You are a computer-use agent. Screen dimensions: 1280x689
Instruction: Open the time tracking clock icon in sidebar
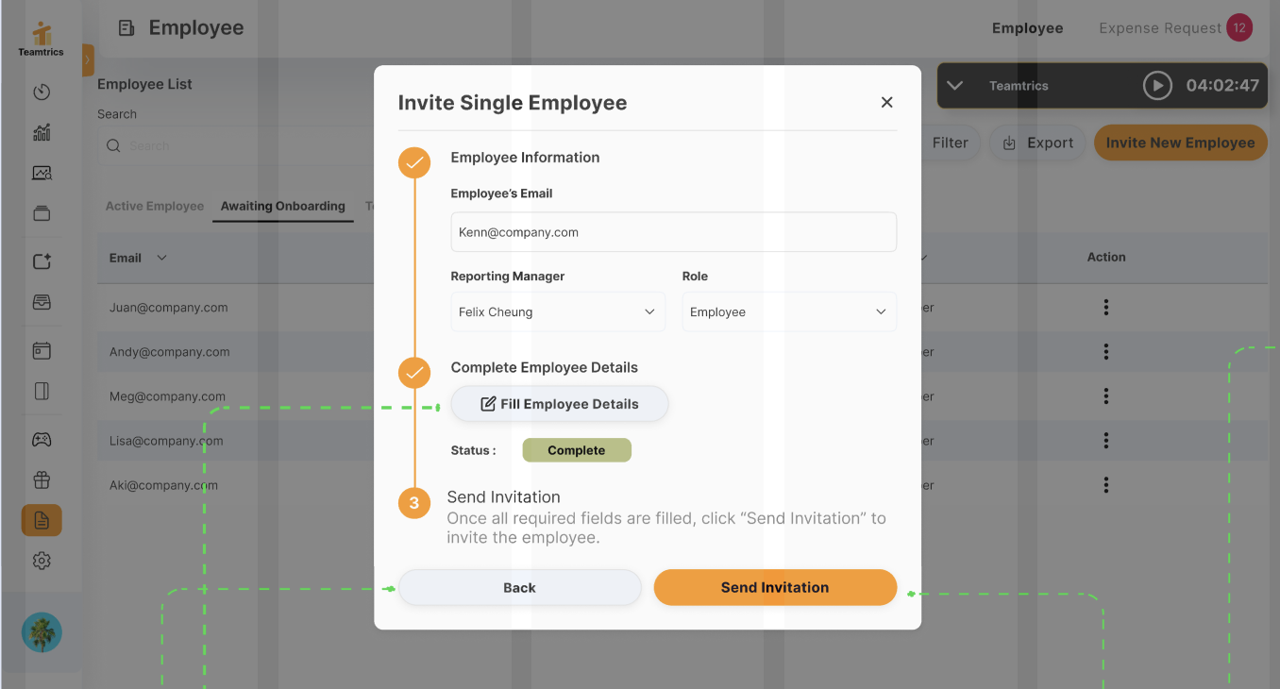[41, 92]
